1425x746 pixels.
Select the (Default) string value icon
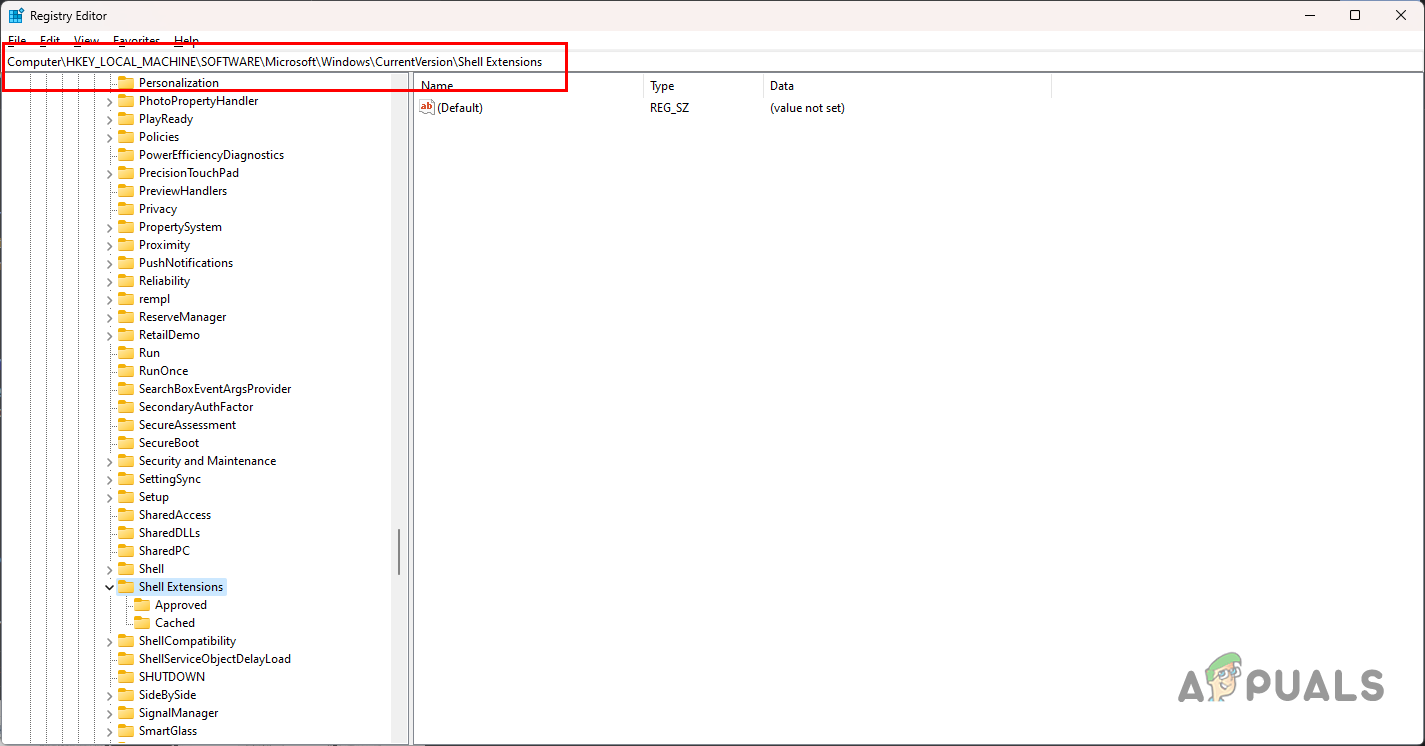tap(425, 107)
